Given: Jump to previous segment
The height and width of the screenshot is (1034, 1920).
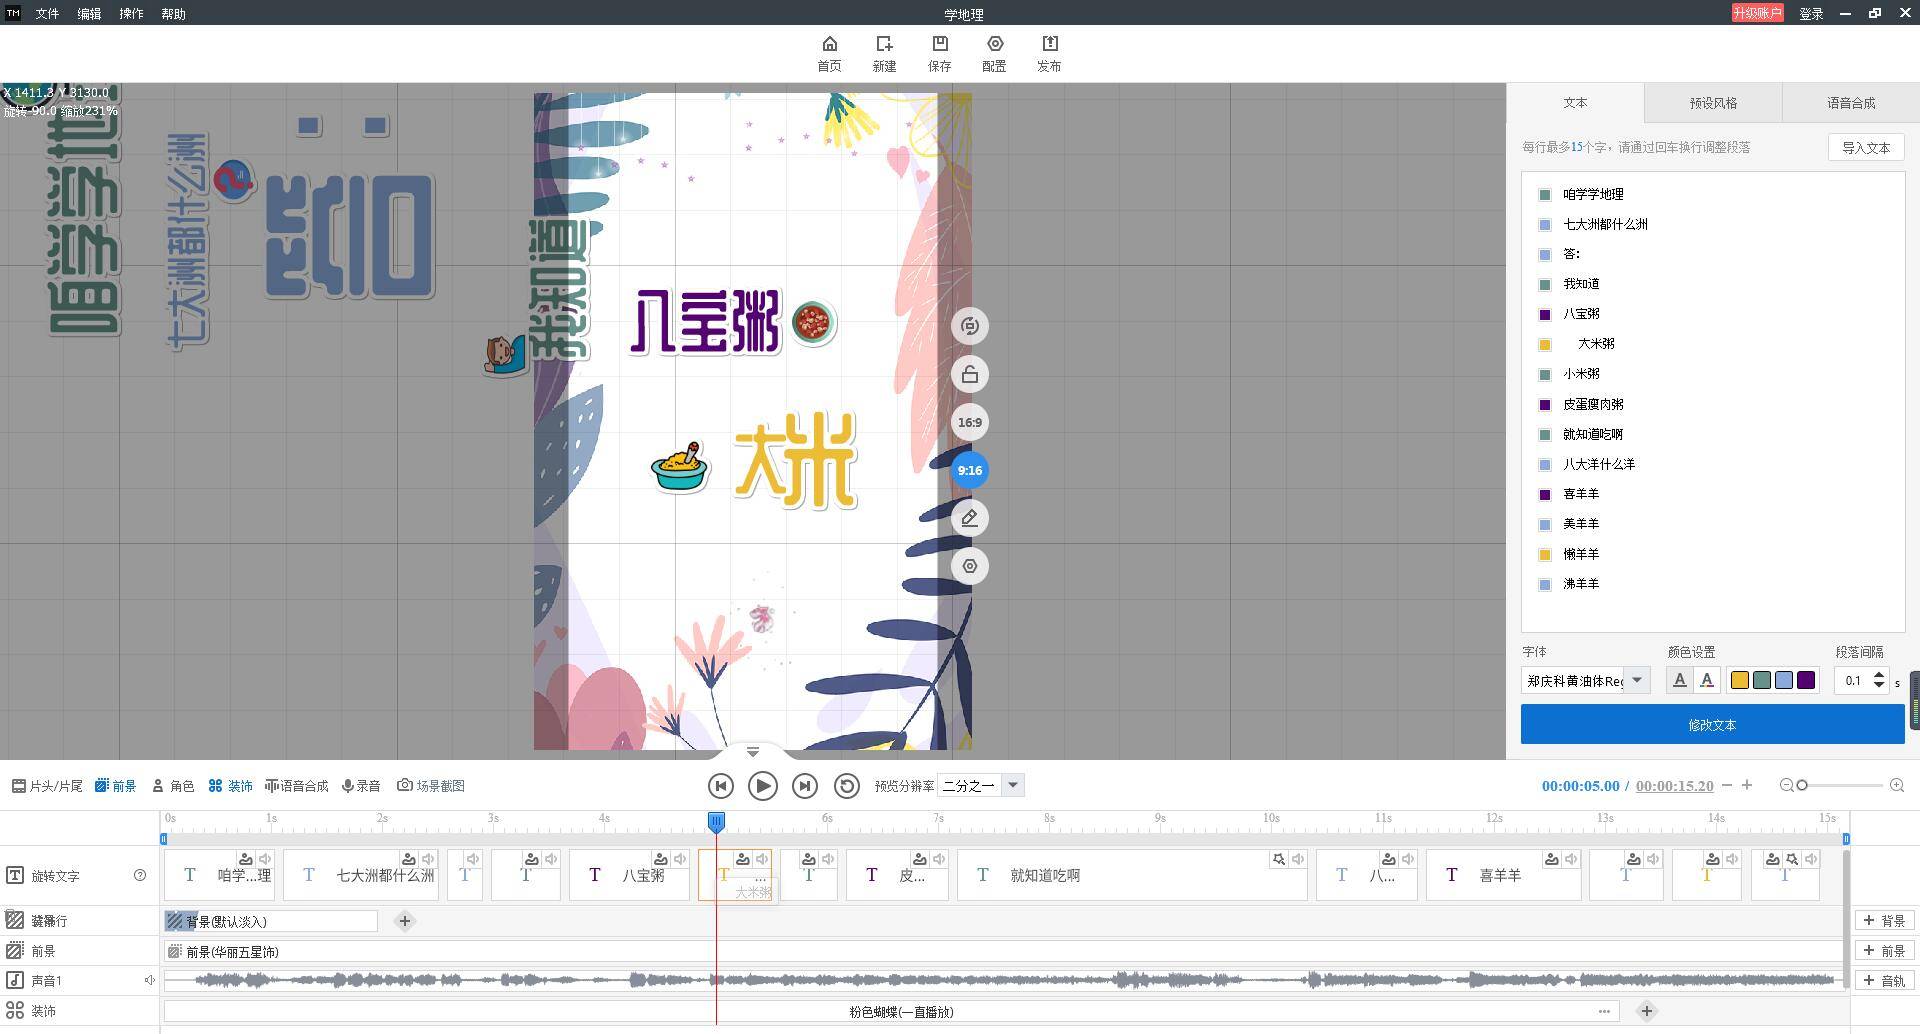Looking at the screenshot, I should (x=720, y=786).
